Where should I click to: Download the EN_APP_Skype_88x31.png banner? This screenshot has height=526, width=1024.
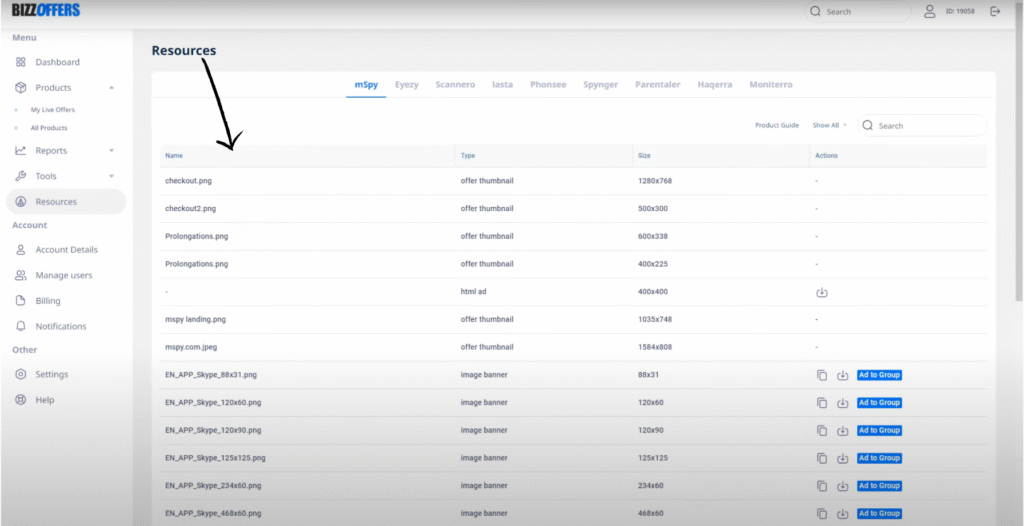click(x=842, y=375)
